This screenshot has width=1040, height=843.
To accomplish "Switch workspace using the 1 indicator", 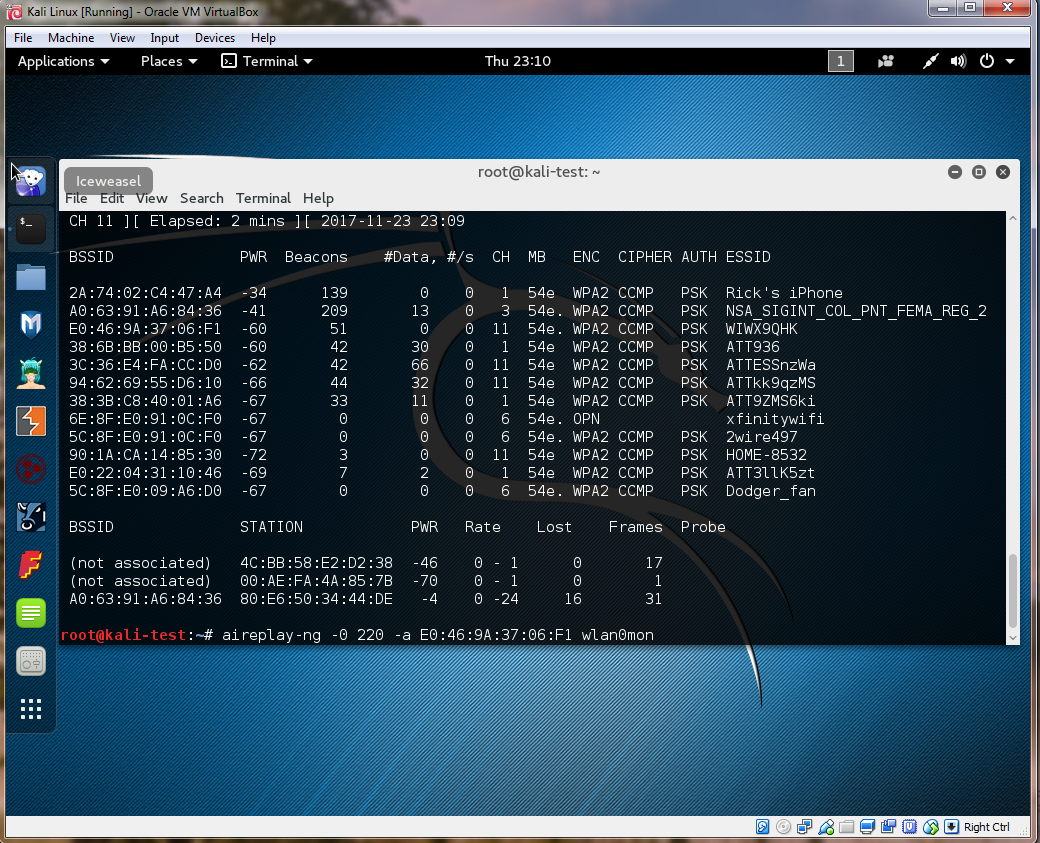I will [840, 61].
